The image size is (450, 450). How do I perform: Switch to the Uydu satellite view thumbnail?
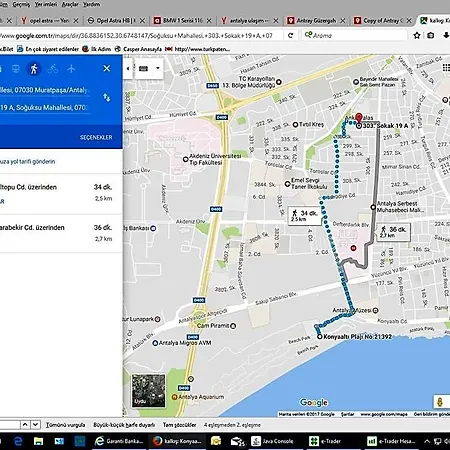[x=149, y=391]
